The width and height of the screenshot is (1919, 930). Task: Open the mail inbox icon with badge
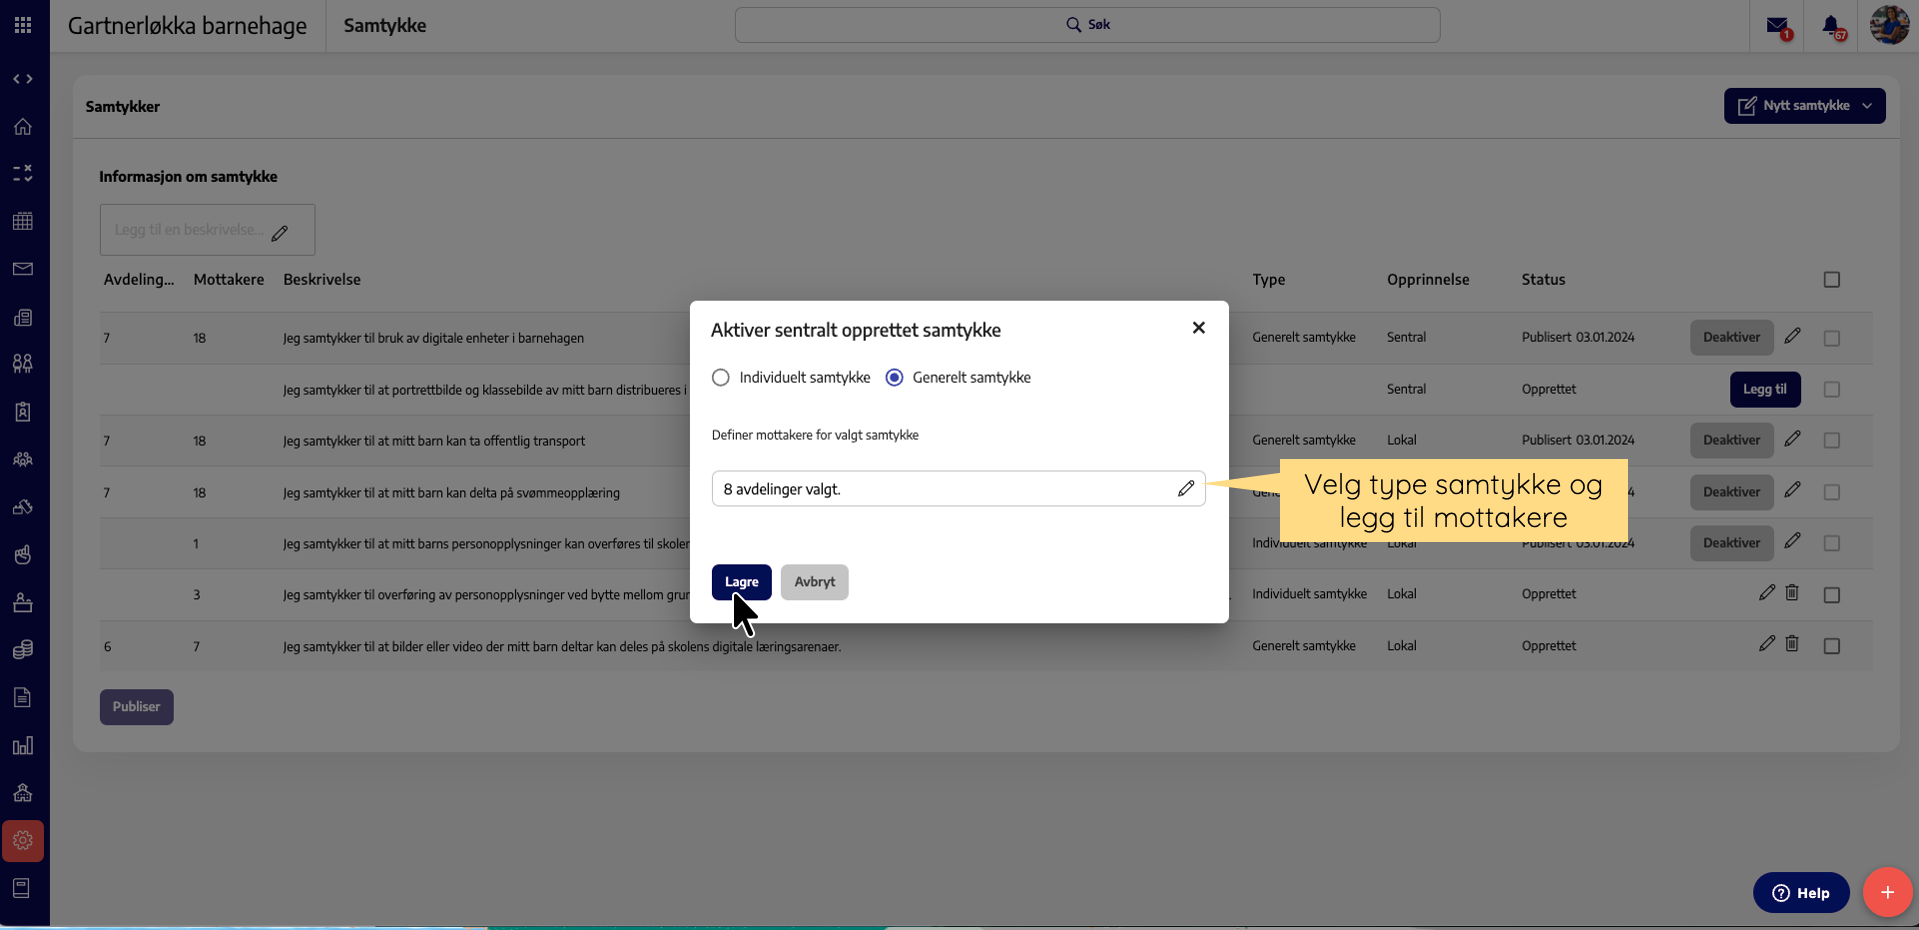click(x=1777, y=26)
